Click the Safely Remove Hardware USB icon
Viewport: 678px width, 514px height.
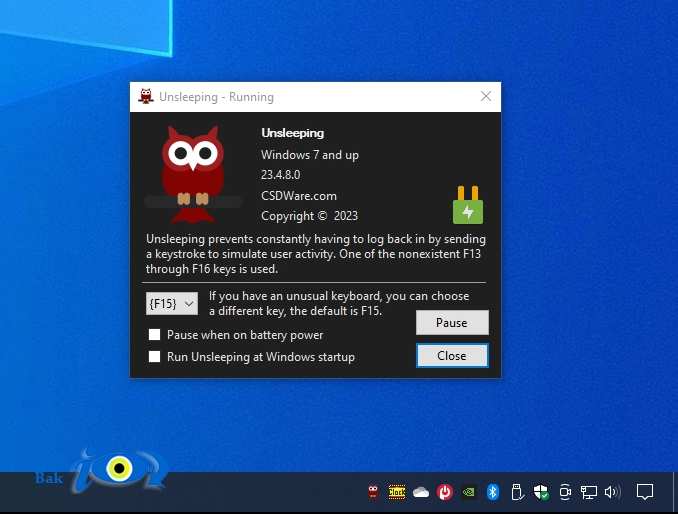coord(517,492)
